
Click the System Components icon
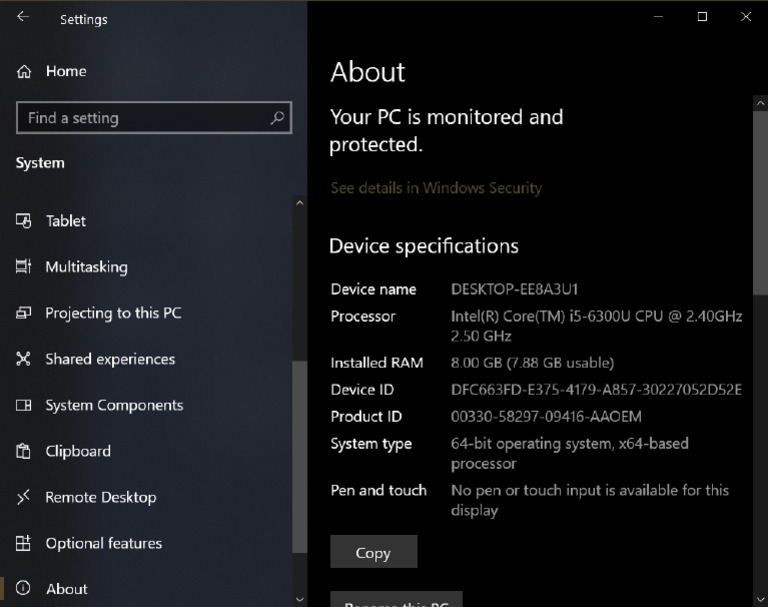(x=24, y=405)
